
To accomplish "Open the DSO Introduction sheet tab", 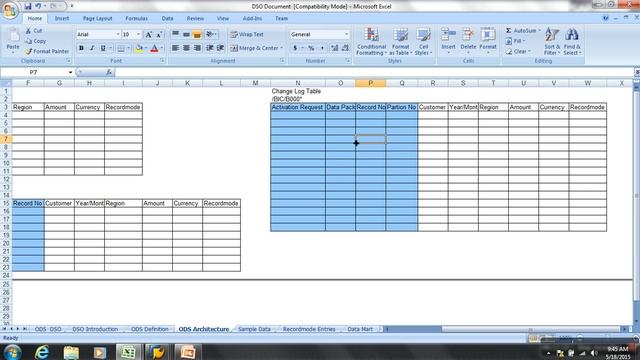I will 95,329.
